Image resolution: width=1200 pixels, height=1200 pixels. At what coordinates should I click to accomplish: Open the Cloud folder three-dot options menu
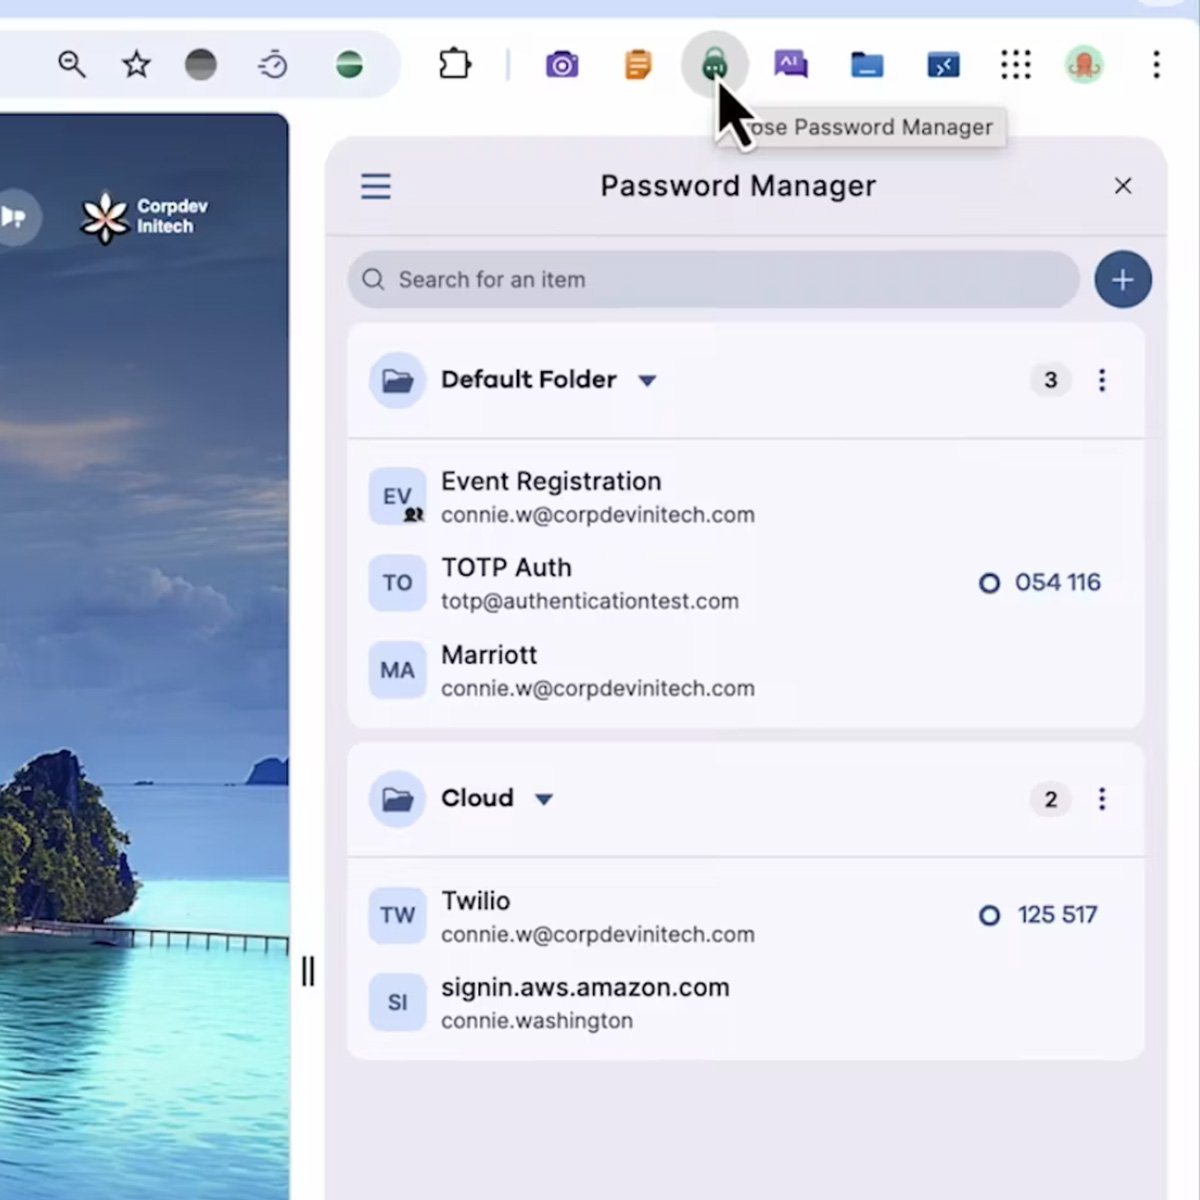coord(1102,799)
